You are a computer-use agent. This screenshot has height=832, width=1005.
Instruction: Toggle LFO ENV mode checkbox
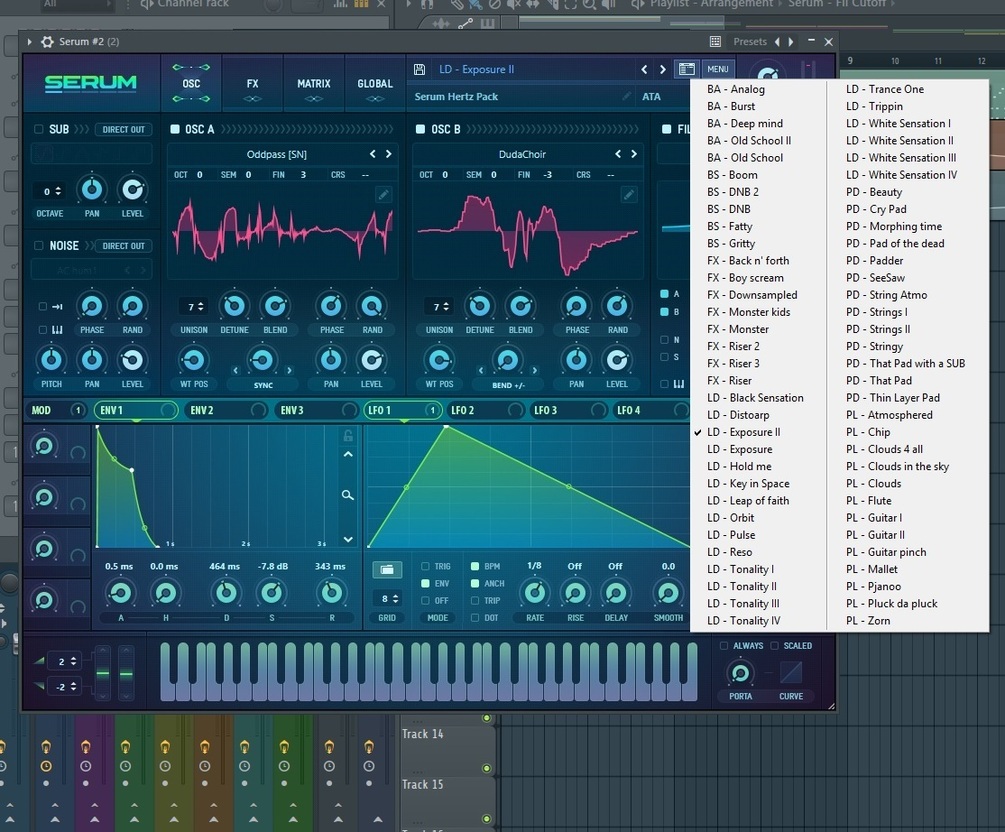[x=425, y=583]
